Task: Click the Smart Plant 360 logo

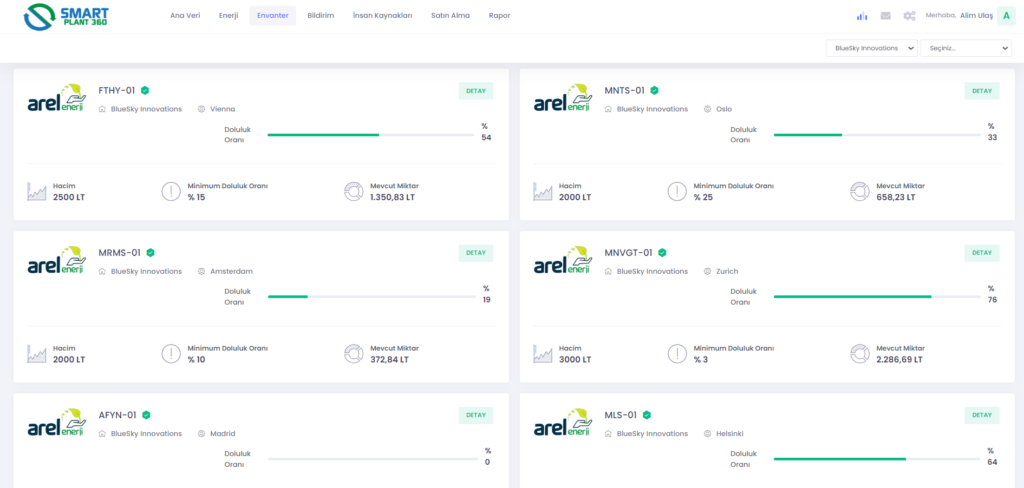Action: [x=66, y=16]
